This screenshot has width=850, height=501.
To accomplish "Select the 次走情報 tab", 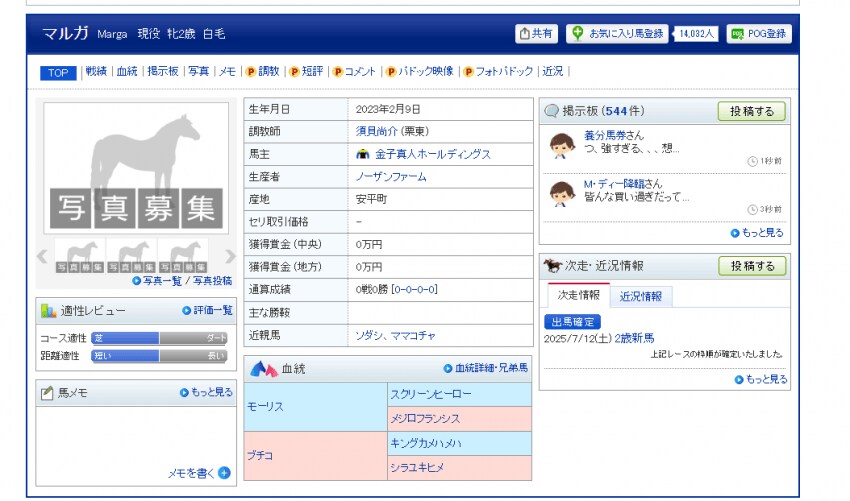I will point(578,295).
